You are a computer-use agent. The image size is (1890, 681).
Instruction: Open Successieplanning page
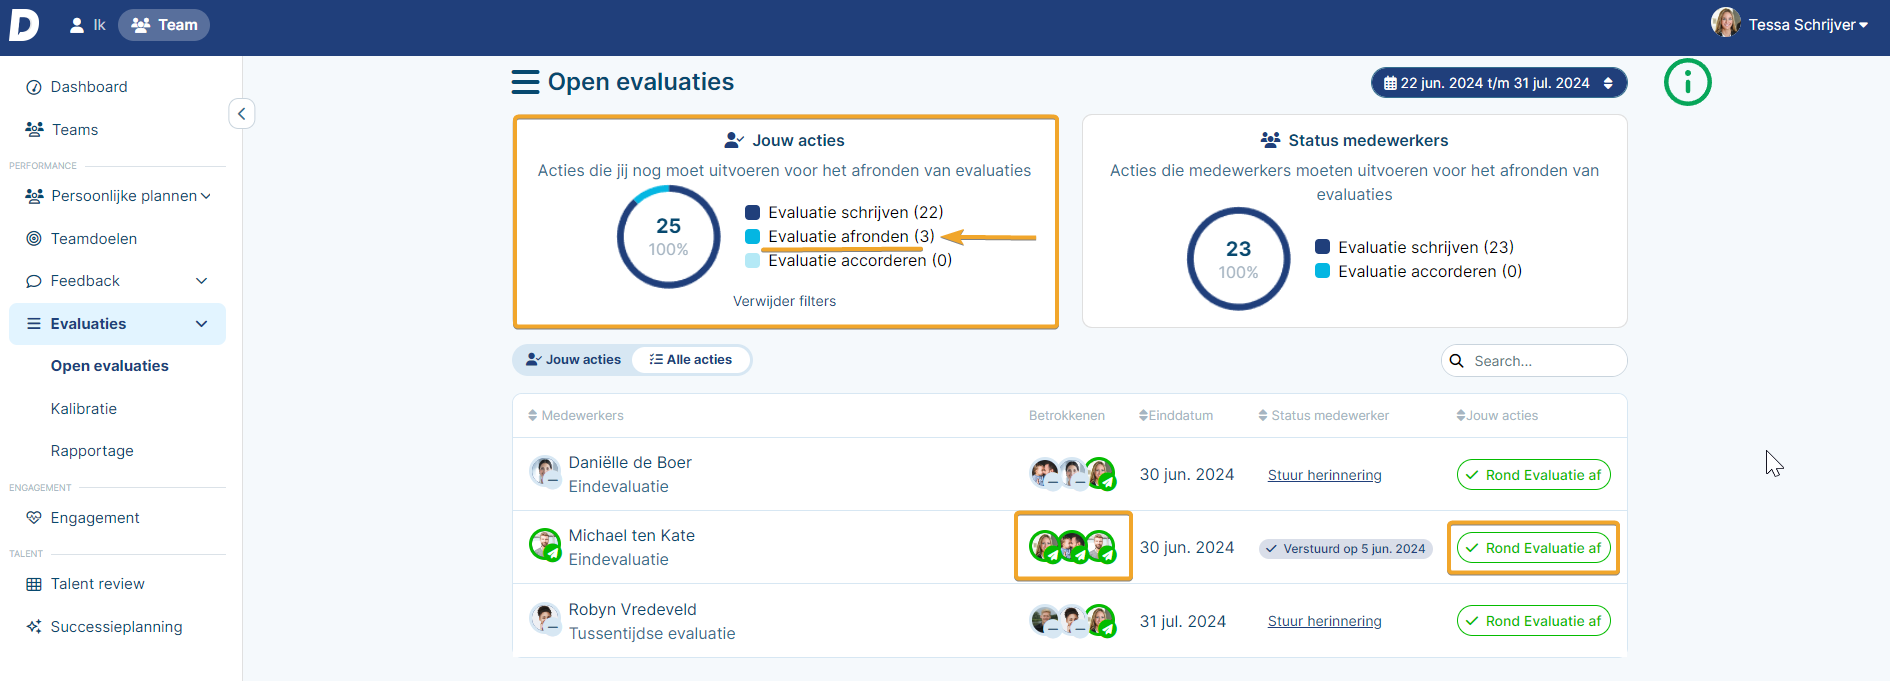(x=116, y=627)
